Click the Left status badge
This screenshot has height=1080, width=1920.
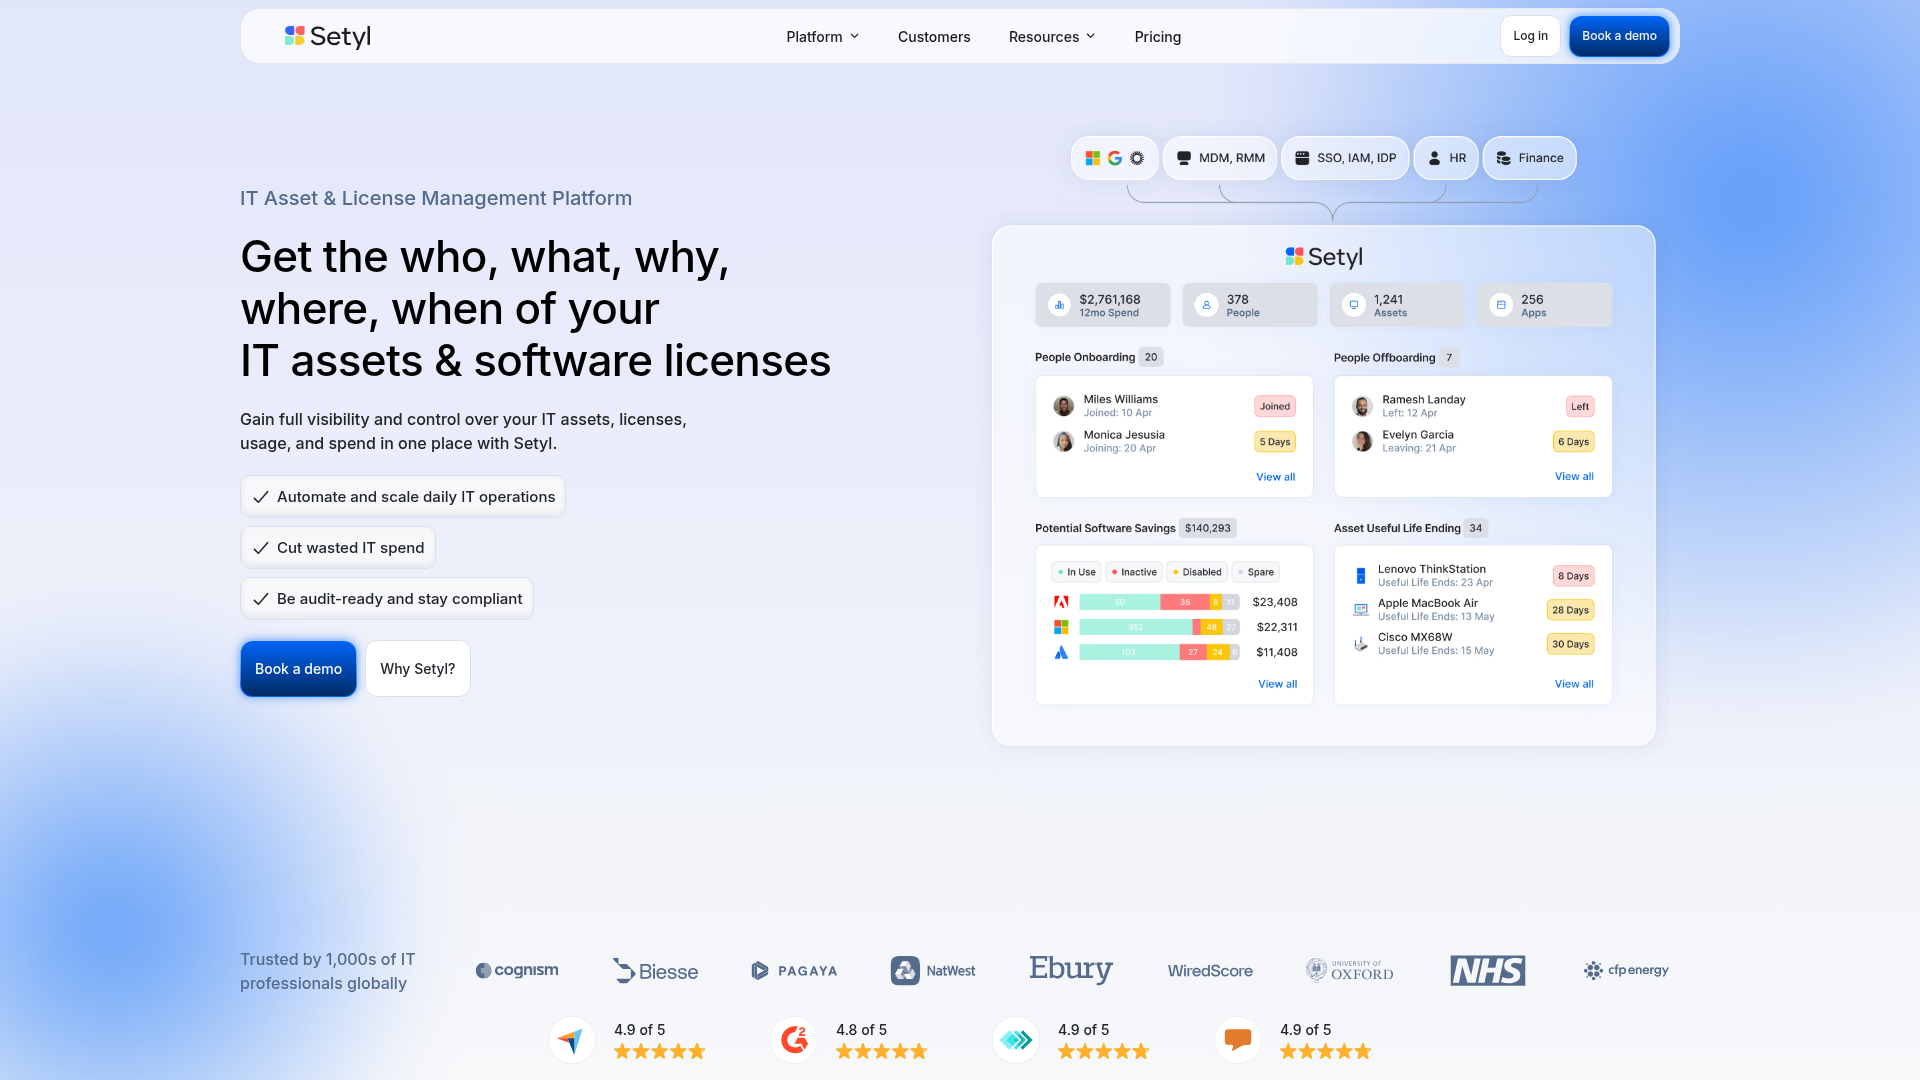(x=1580, y=406)
